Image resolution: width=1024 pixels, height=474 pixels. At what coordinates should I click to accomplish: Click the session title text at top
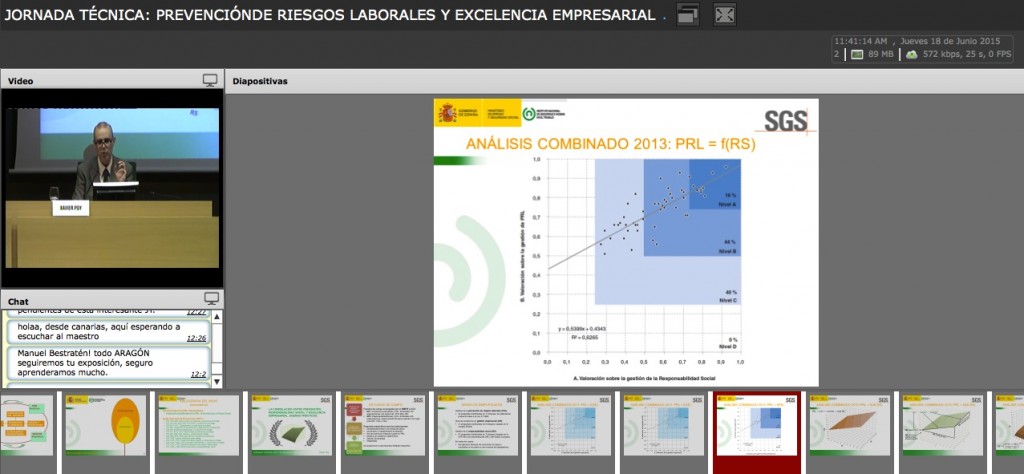[331, 15]
